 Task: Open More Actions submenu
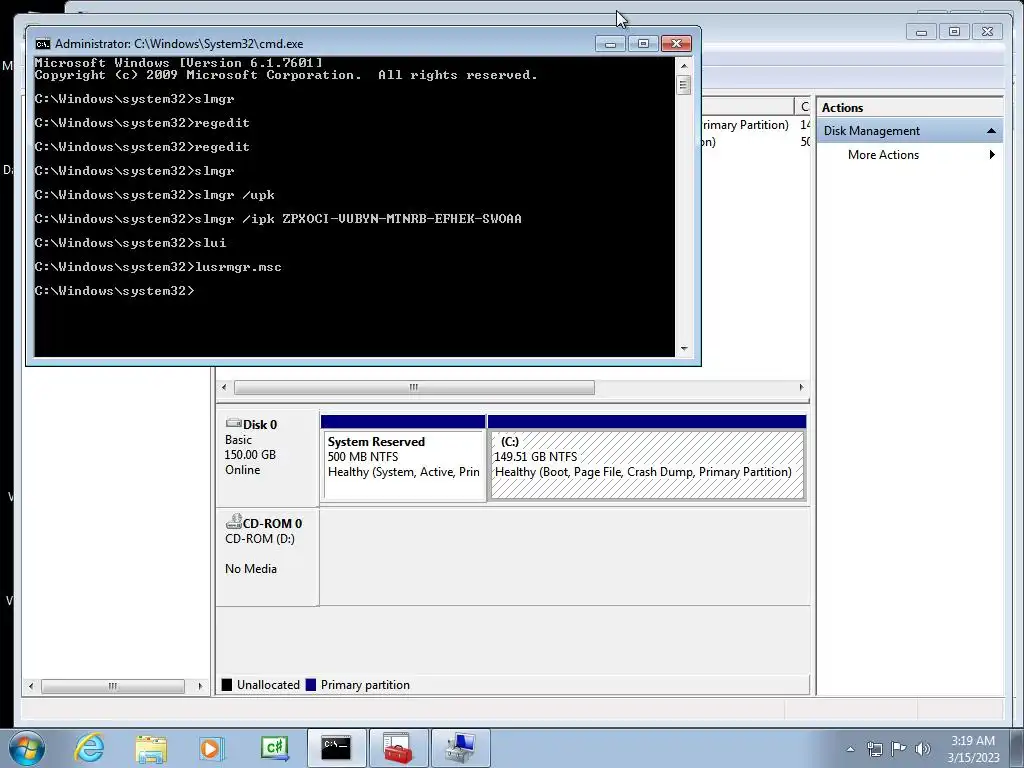pos(910,155)
